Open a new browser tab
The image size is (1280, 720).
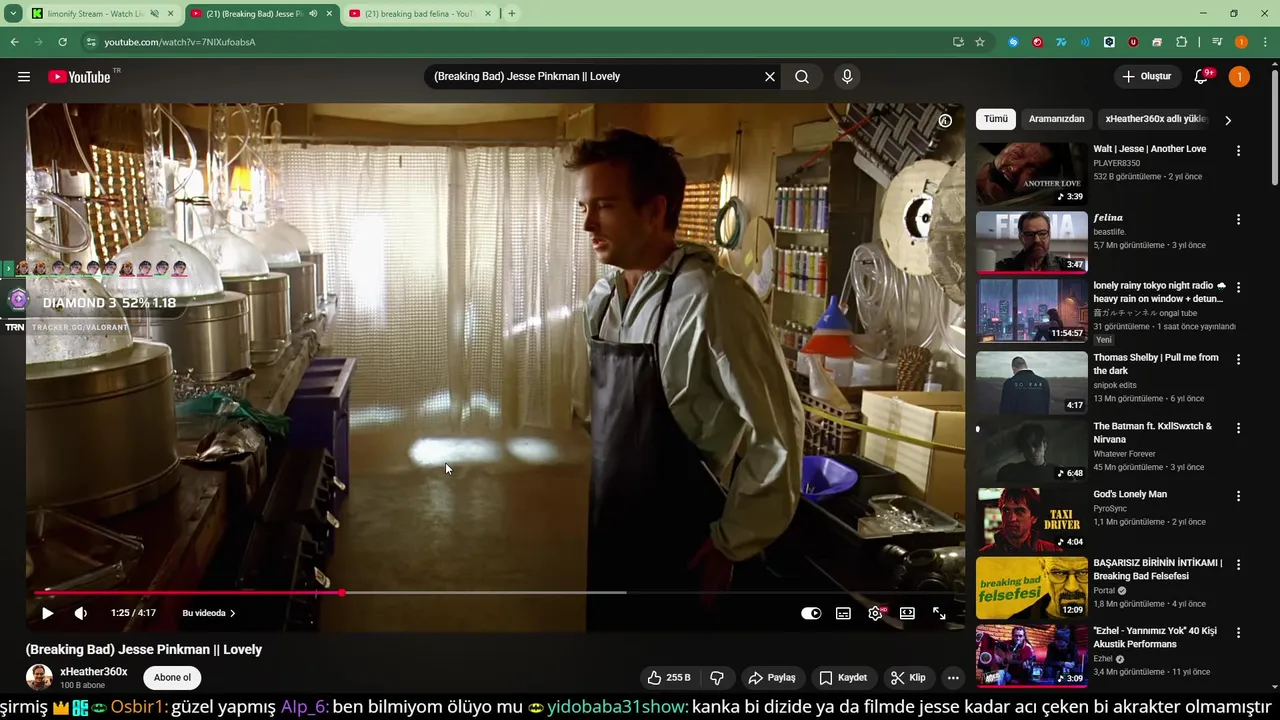[512, 14]
